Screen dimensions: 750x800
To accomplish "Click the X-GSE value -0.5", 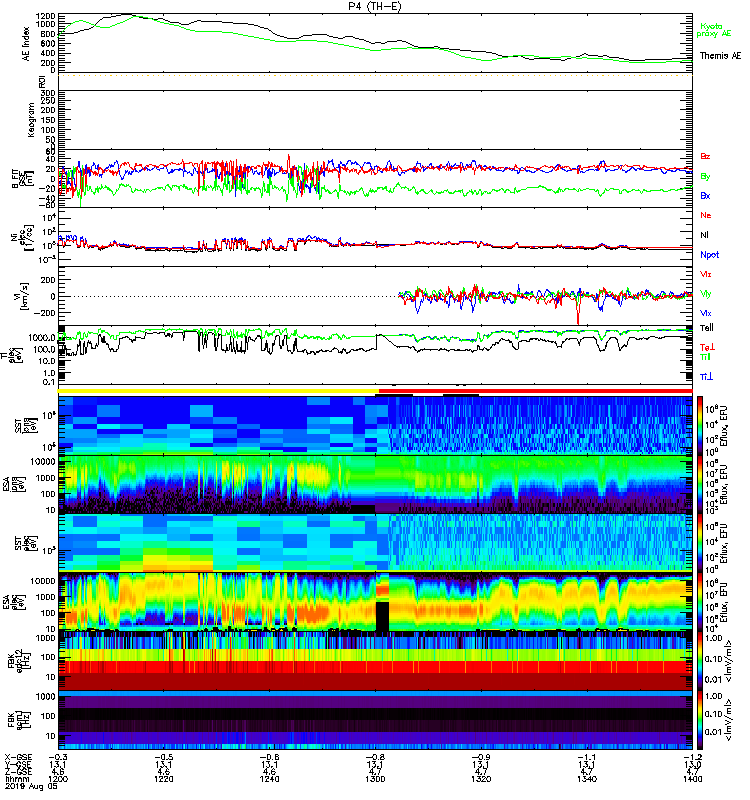I will (x=163, y=758).
